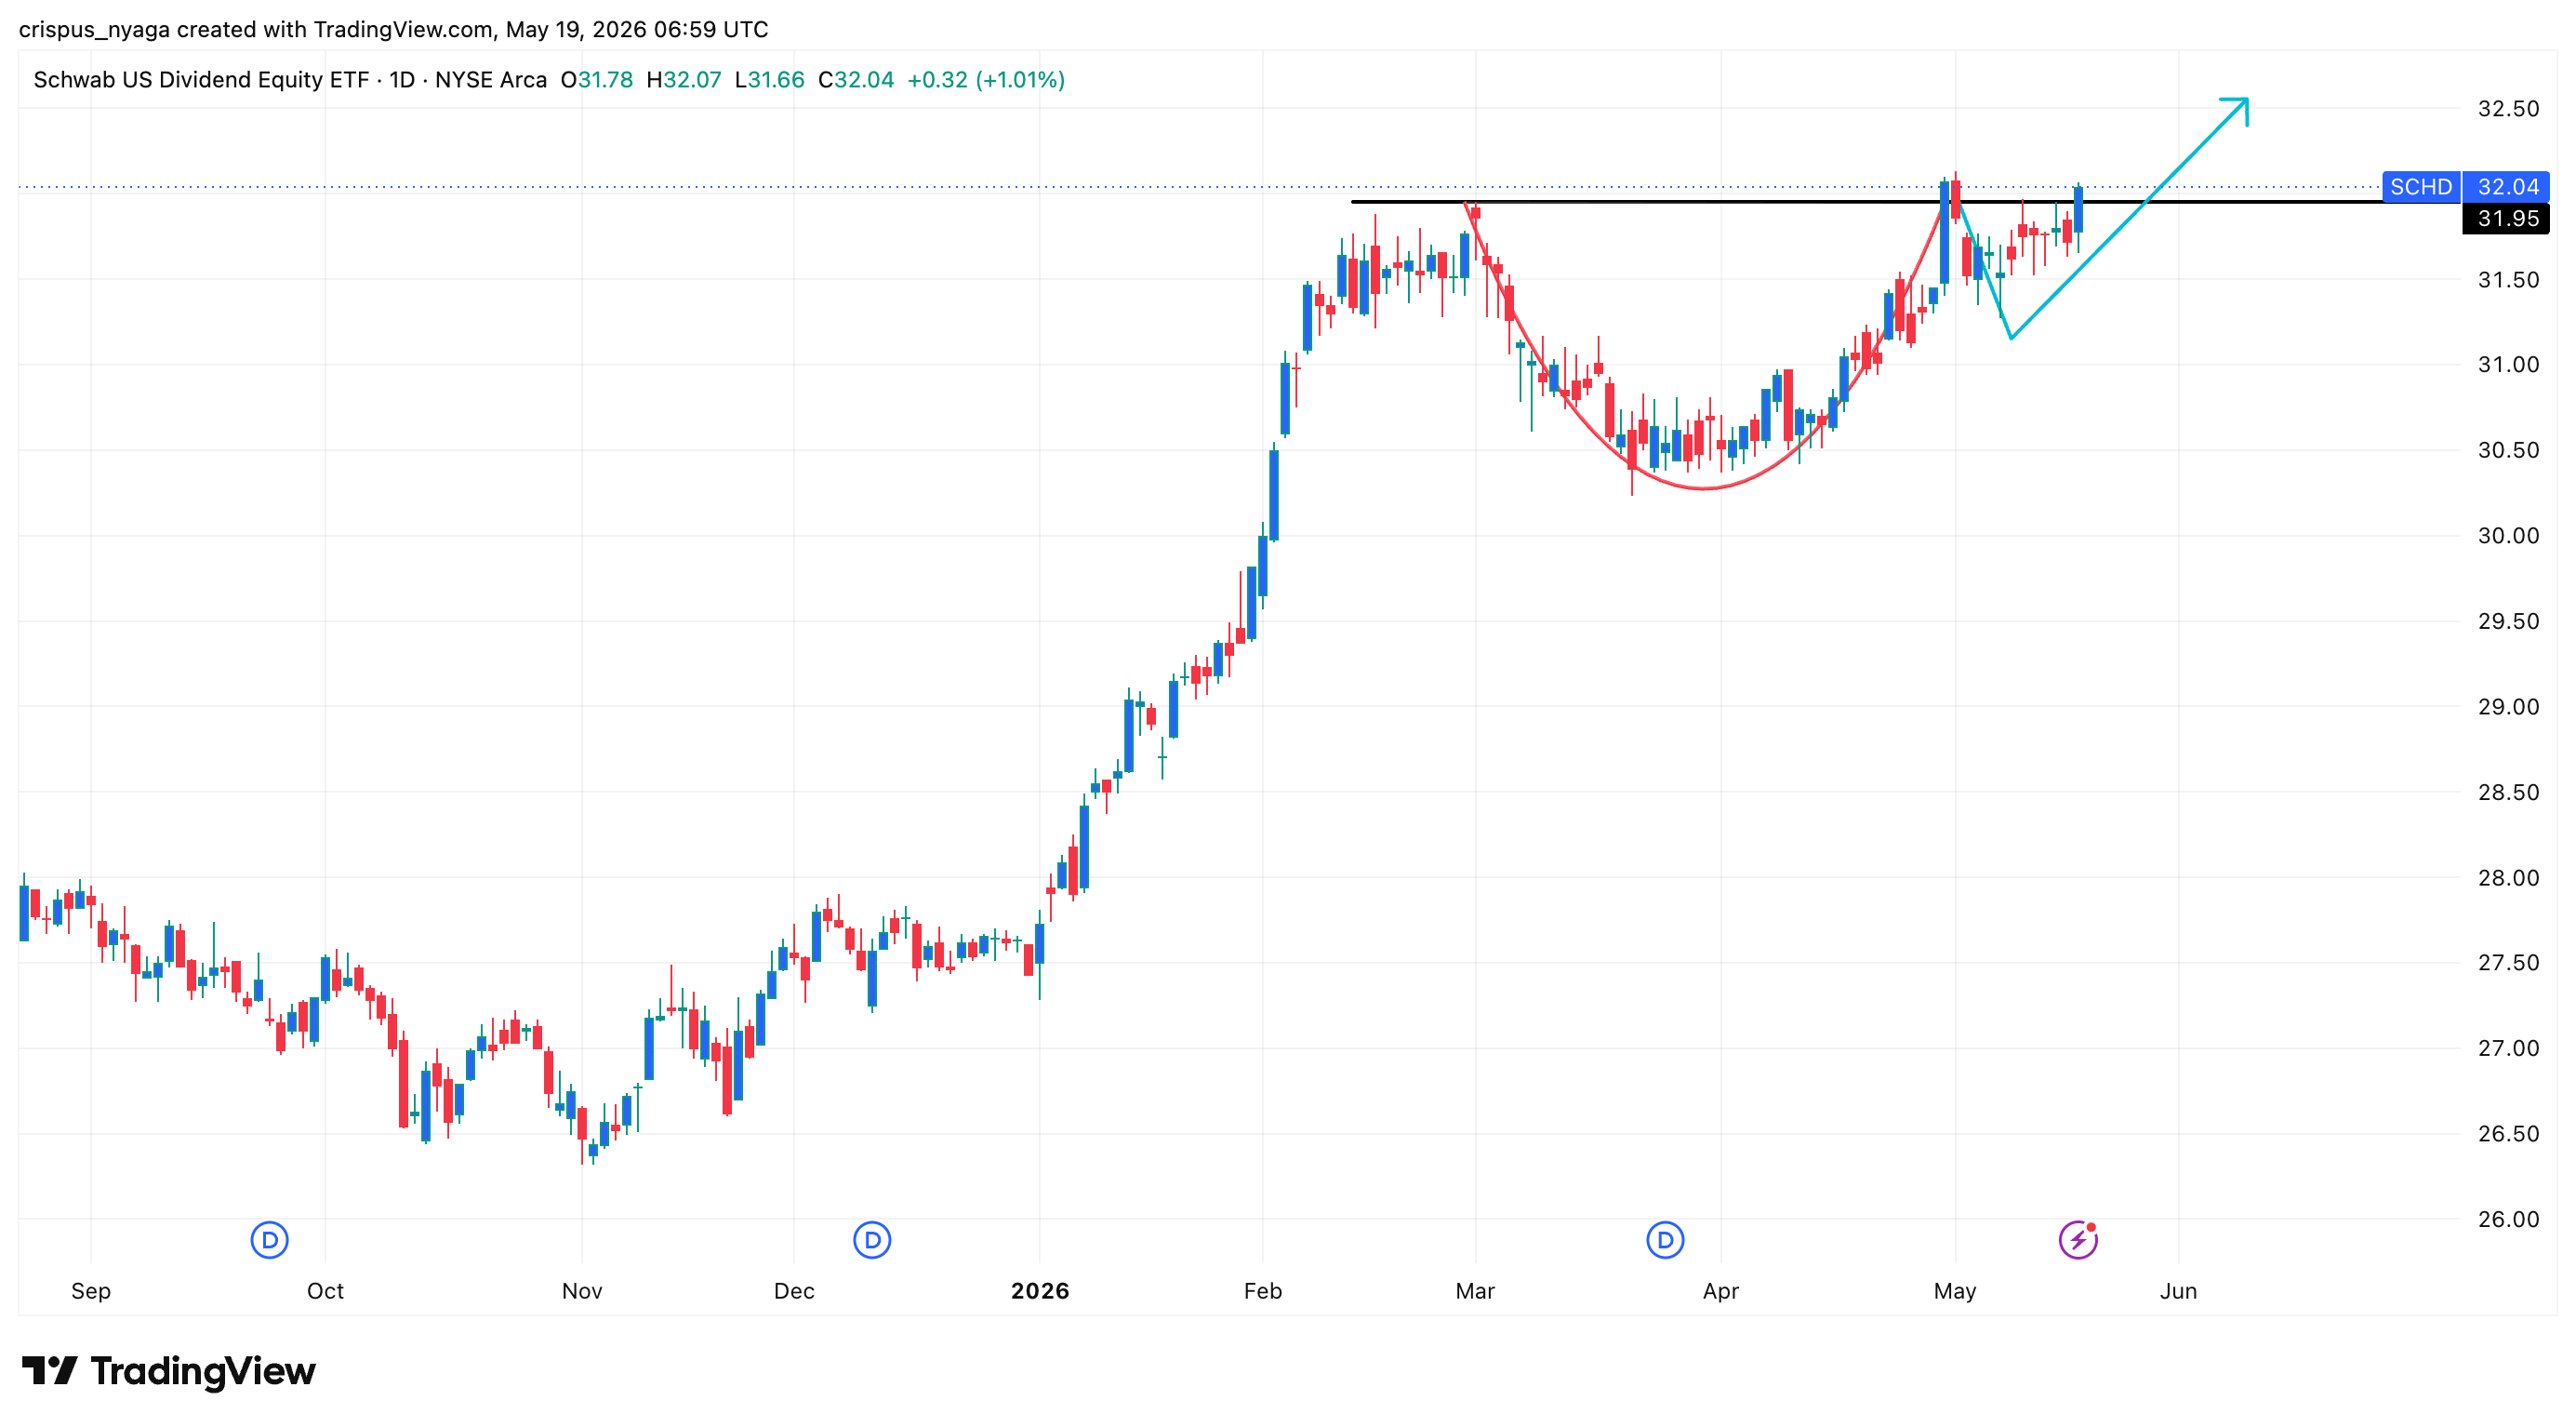Click the 31.50 price axis label
The width and height of the screenshot is (2576, 1427).
point(2508,280)
